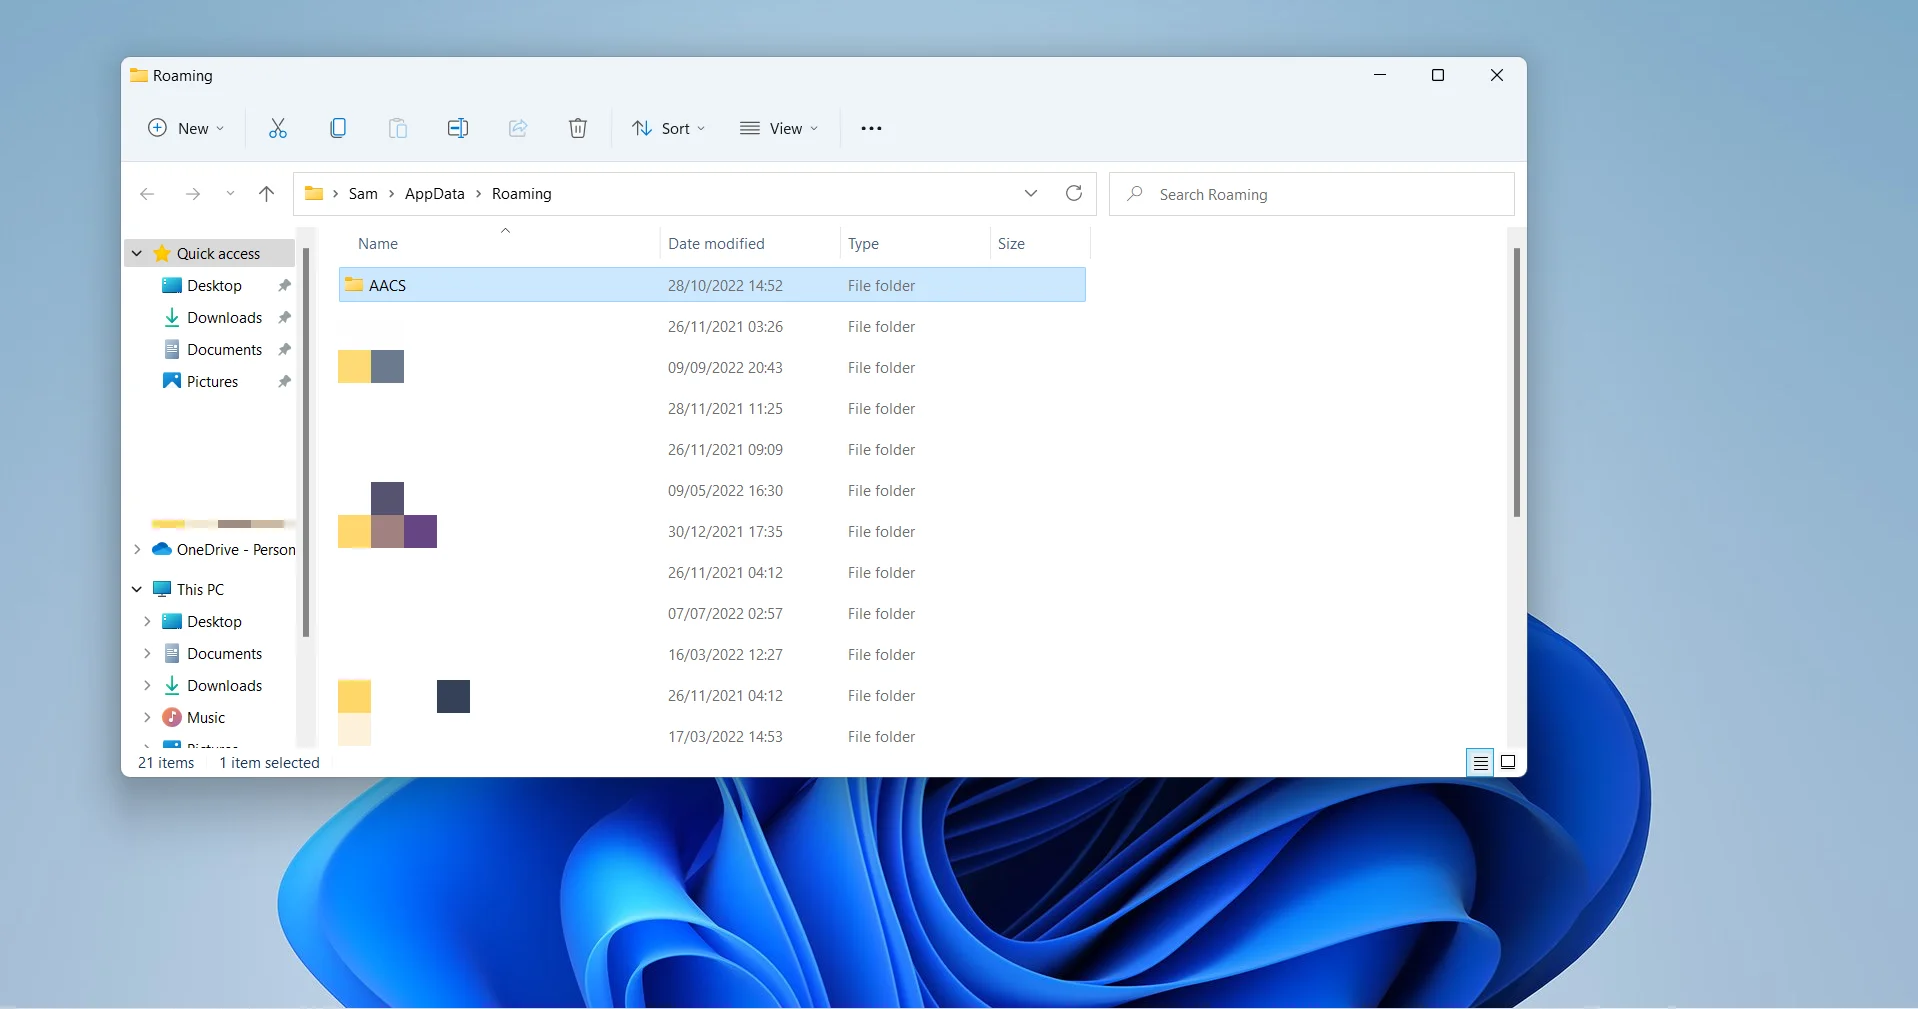Open the Sort dropdown menu

click(x=669, y=128)
